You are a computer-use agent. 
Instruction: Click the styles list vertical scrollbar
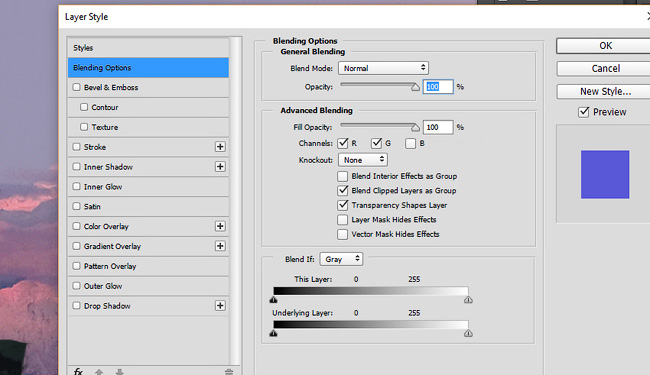pos(235,201)
